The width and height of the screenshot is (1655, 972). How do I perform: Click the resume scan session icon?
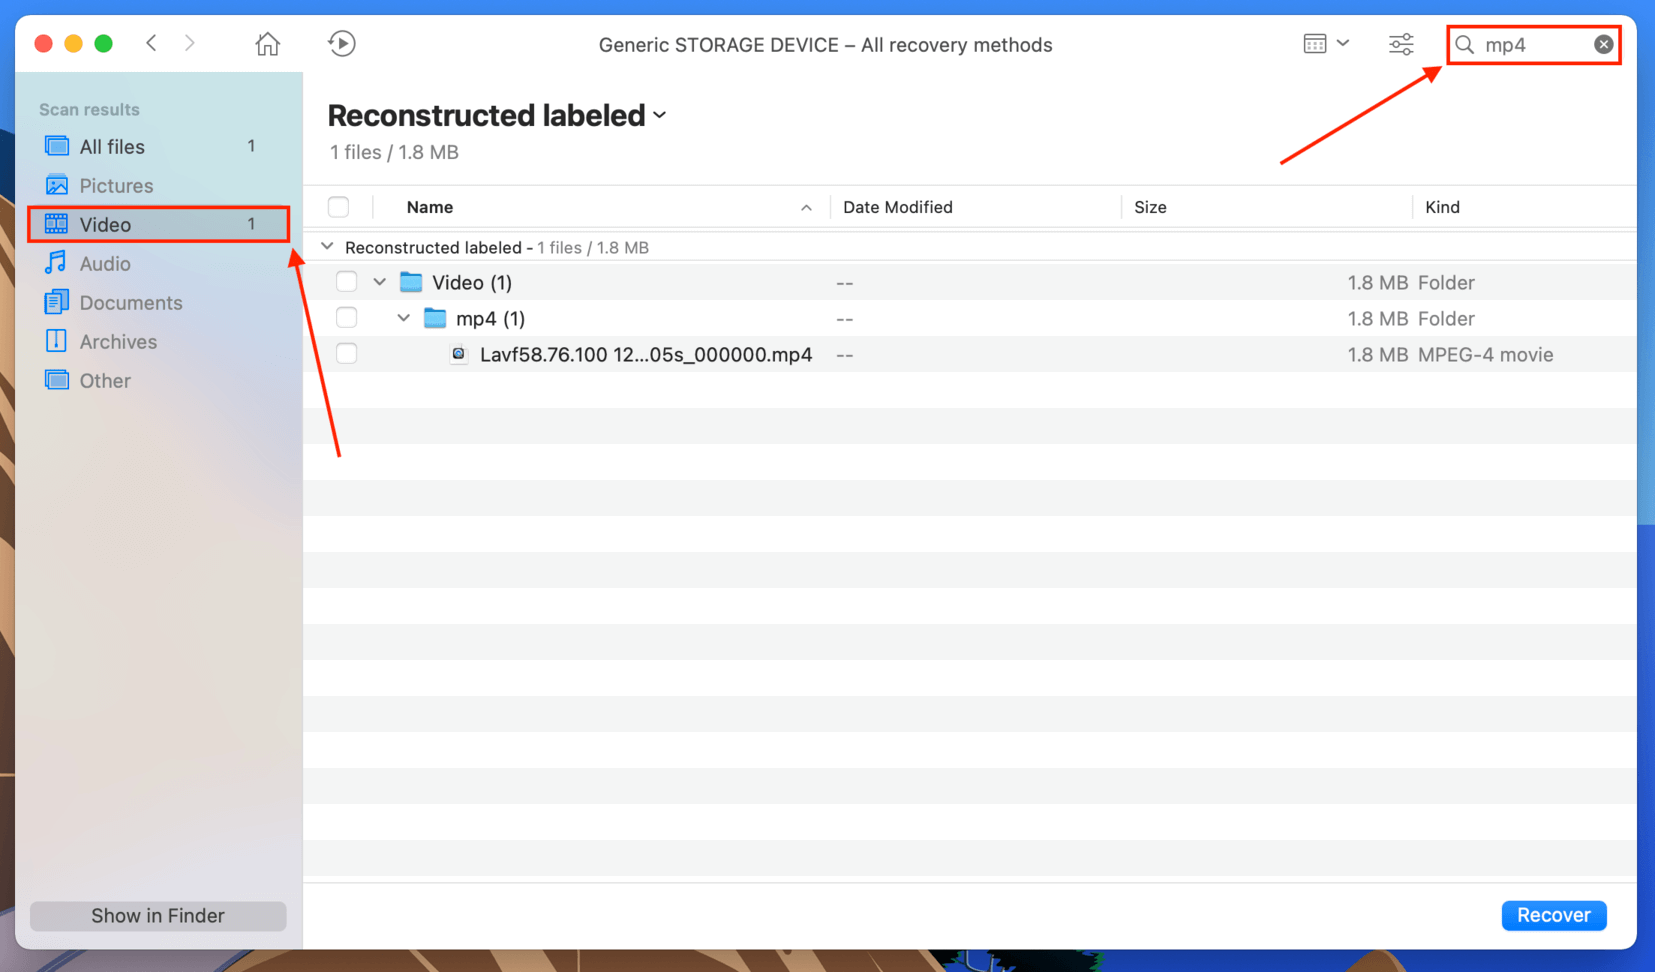[342, 44]
